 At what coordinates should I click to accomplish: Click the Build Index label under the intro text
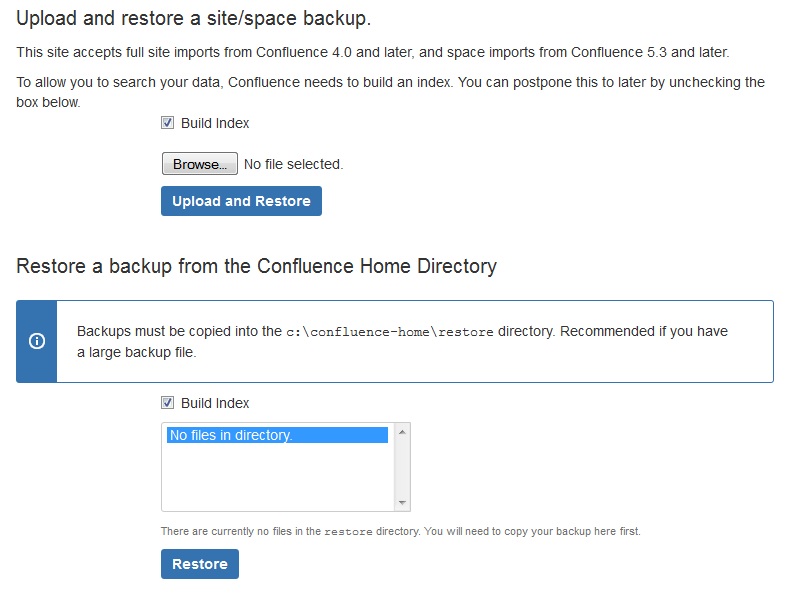215,123
